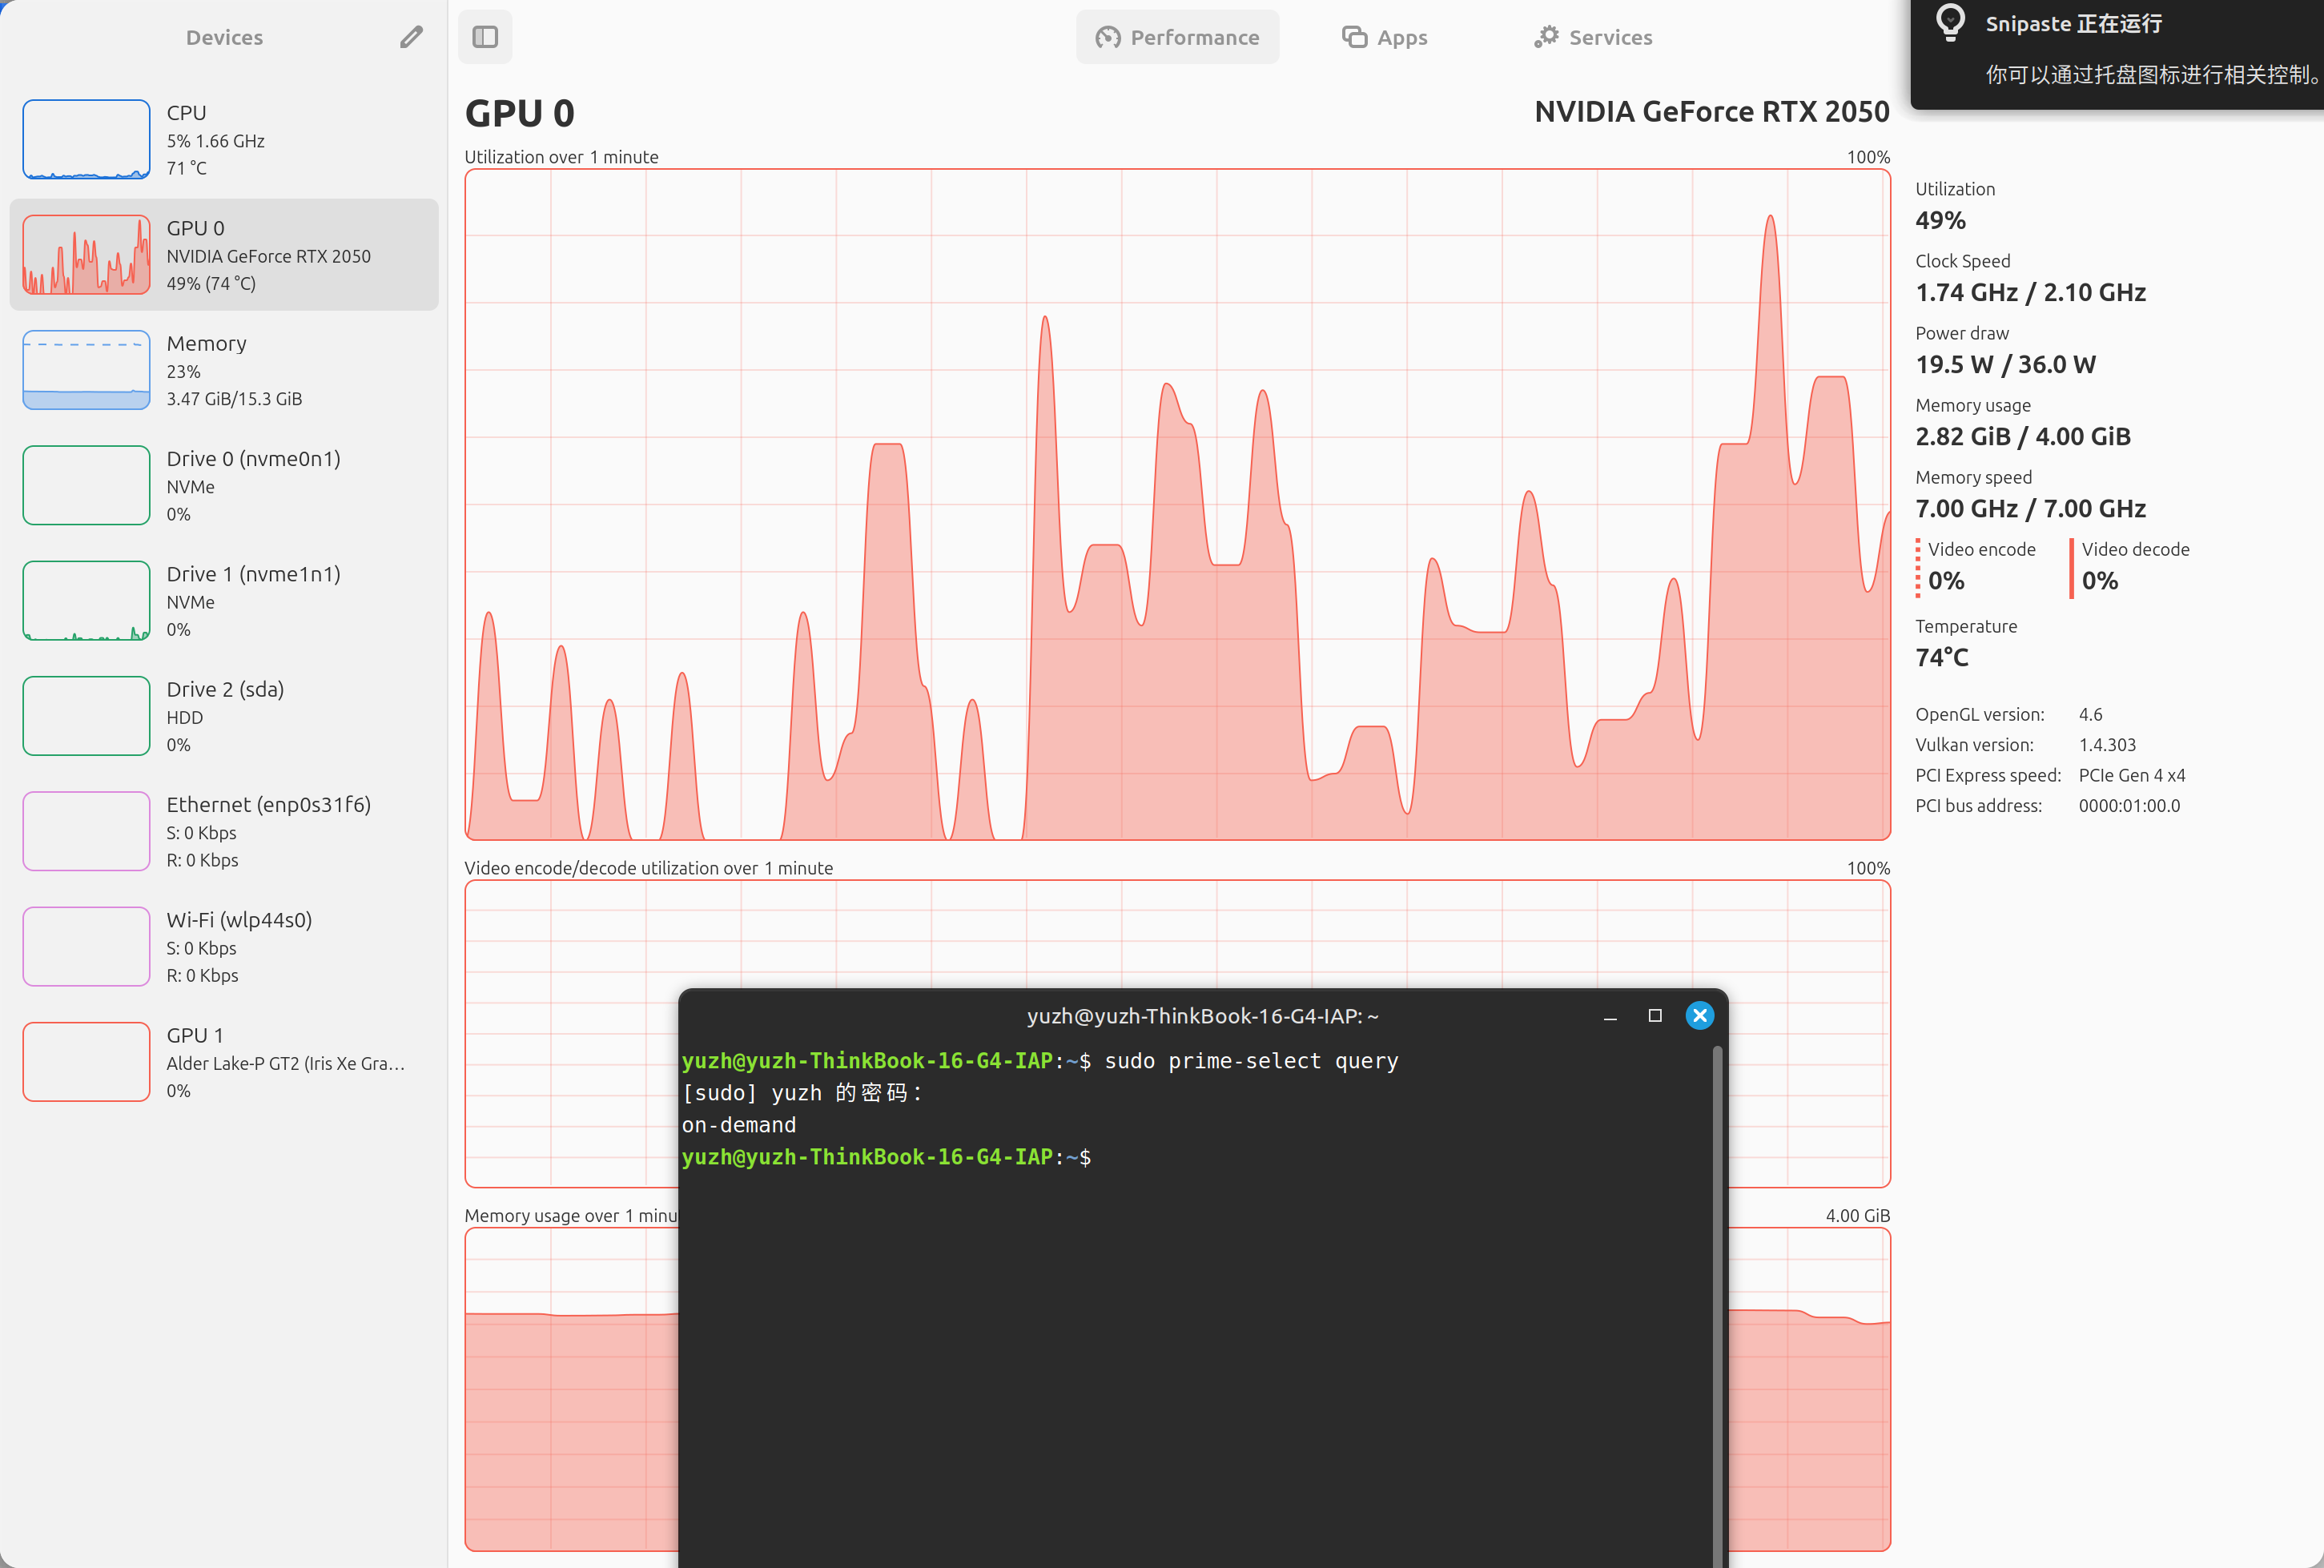
Task: Click the GPU memory usage graph
Action: pos(570,1390)
